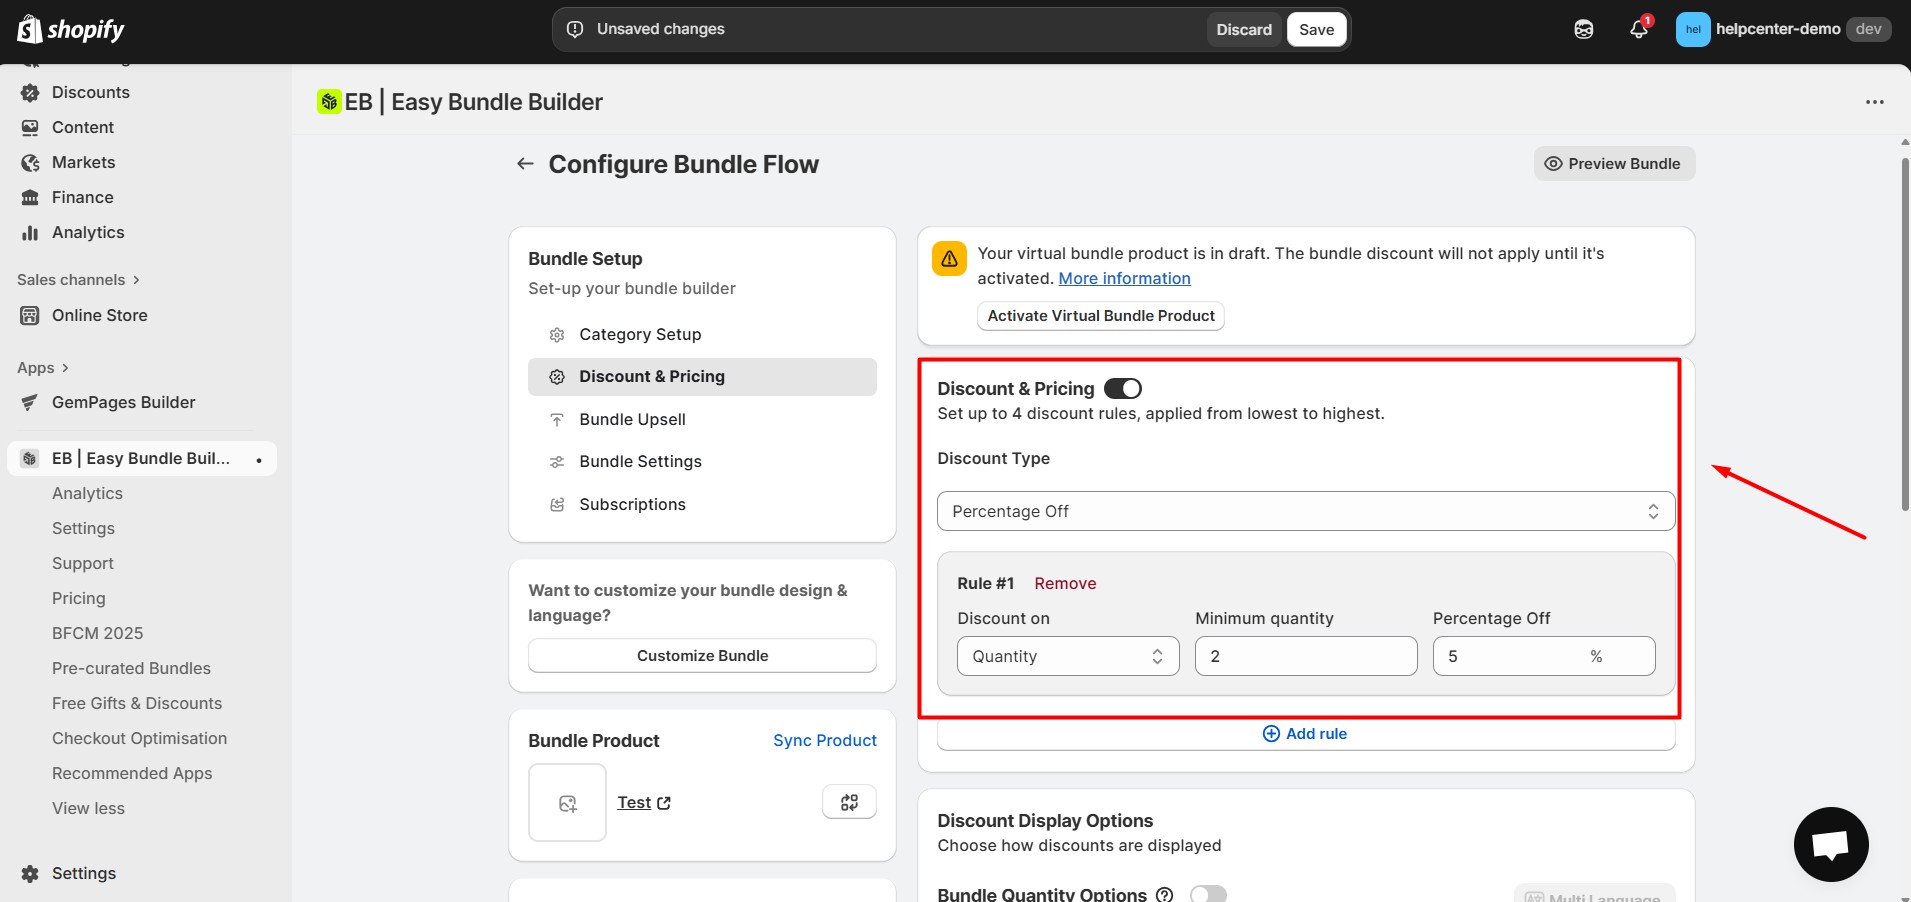Open the Discount Type dropdown
Image resolution: width=1911 pixels, height=902 pixels.
coord(1305,511)
